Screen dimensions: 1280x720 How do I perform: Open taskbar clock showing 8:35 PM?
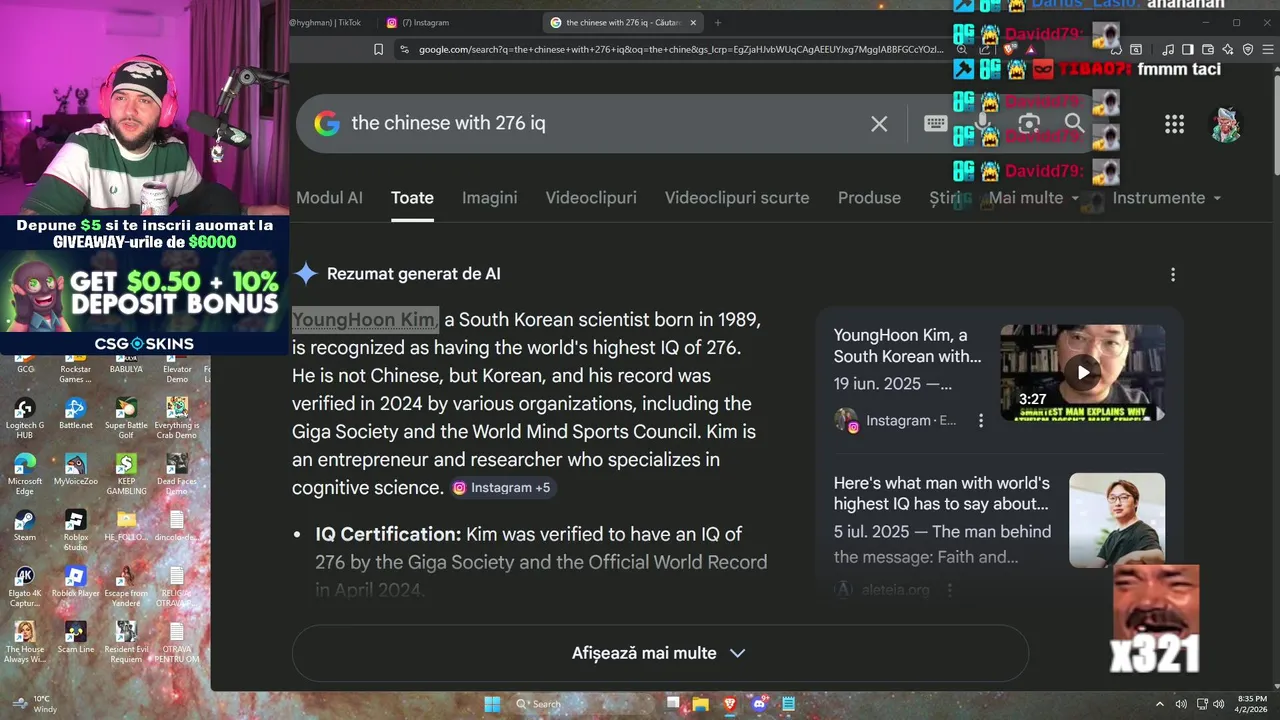(x=1252, y=704)
